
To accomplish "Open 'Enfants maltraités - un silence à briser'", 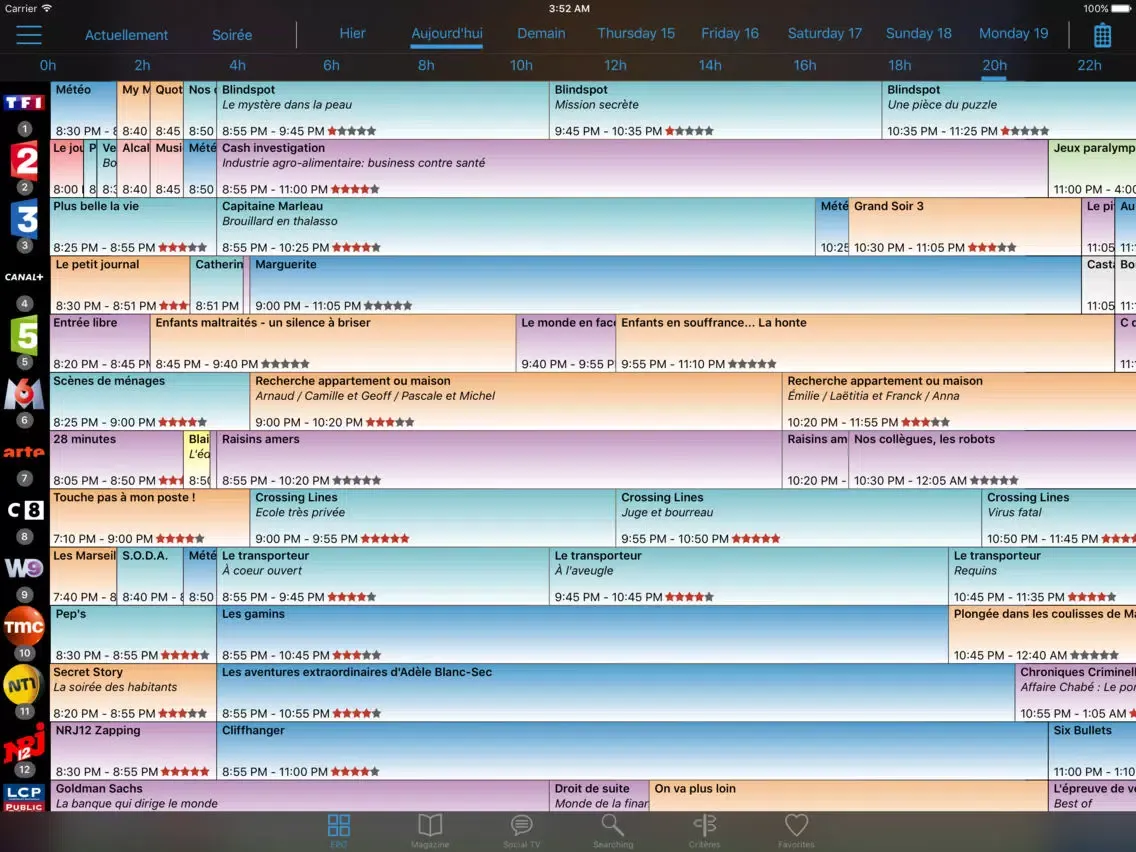I will point(333,343).
